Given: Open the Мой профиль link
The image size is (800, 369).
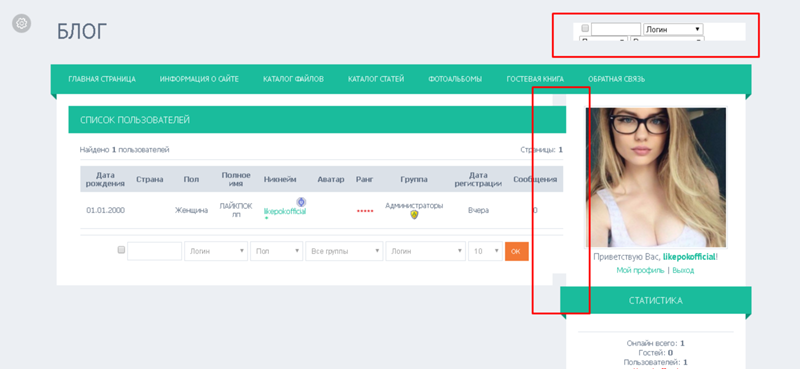Looking at the screenshot, I should click(640, 270).
